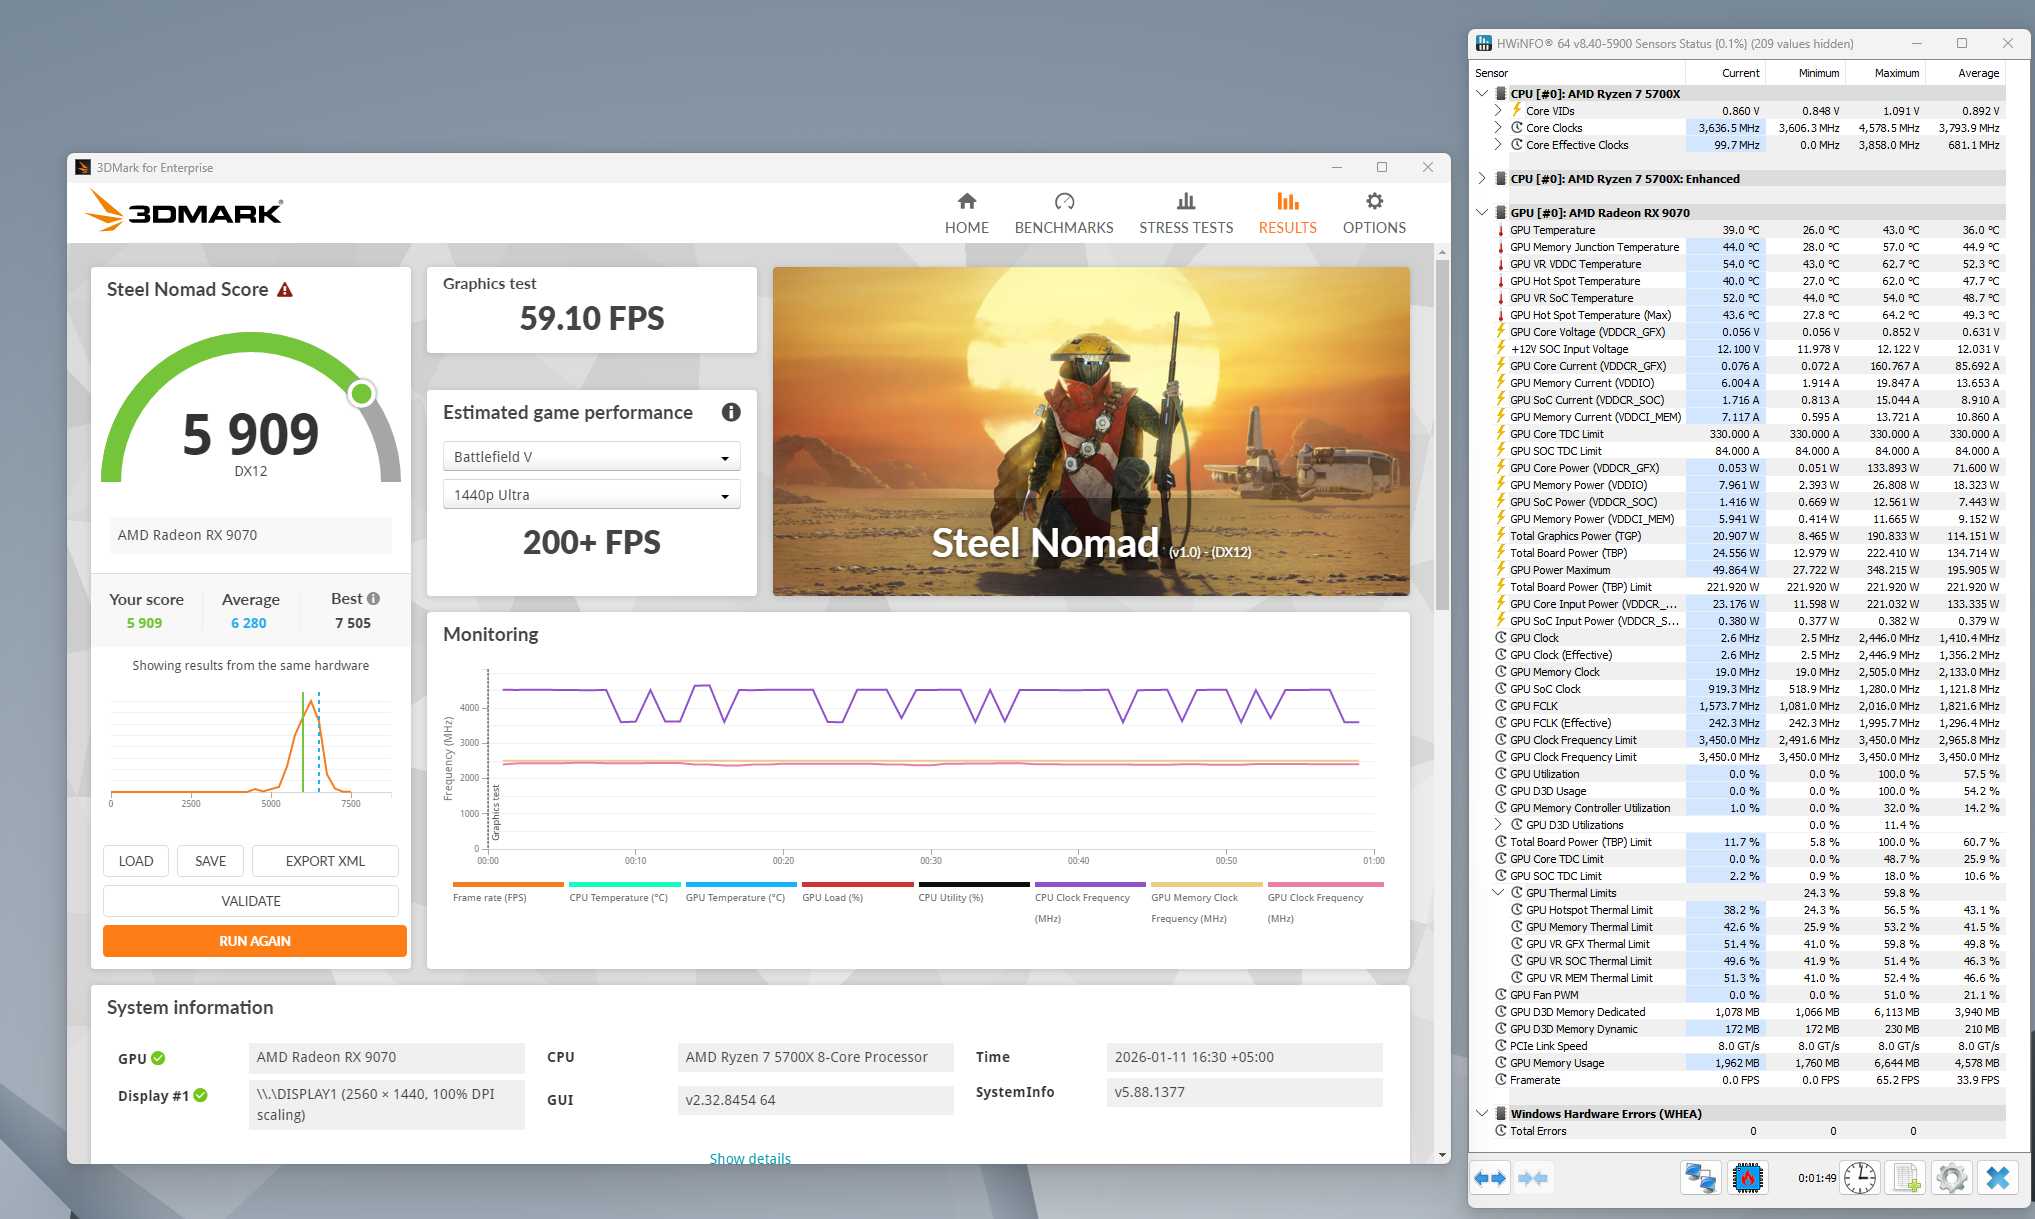
Task: Open HWiNFO remote network monitoring icon
Action: coord(1700,1178)
